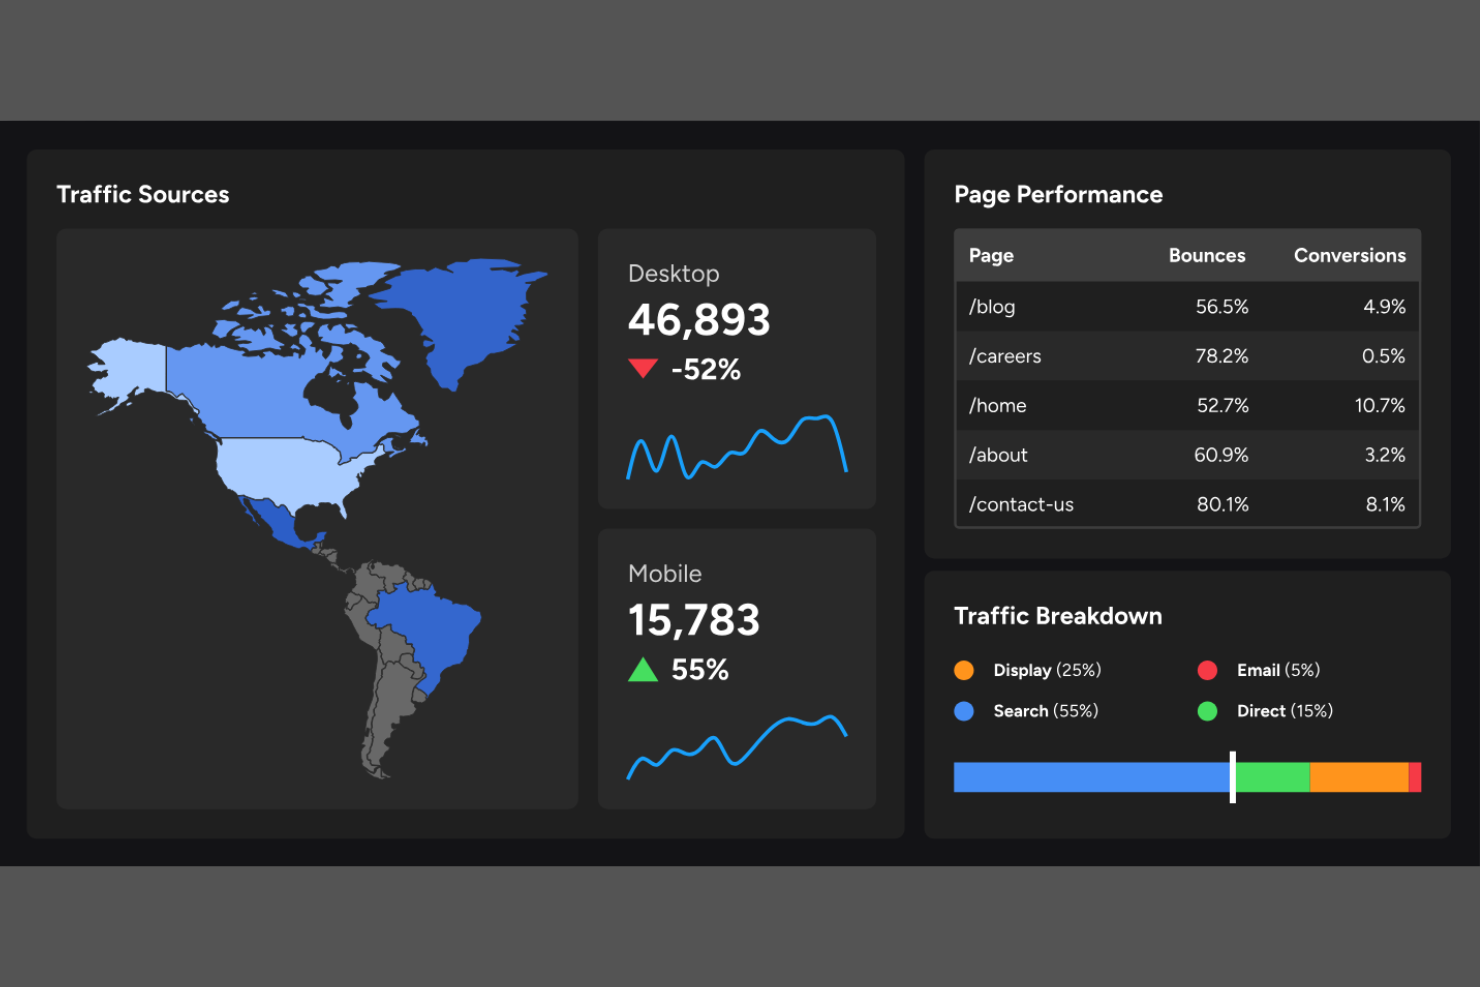Select the red Email legend dot
Image resolution: width=1480 pixels, height=987 pixels.
tap(1208, 670)
